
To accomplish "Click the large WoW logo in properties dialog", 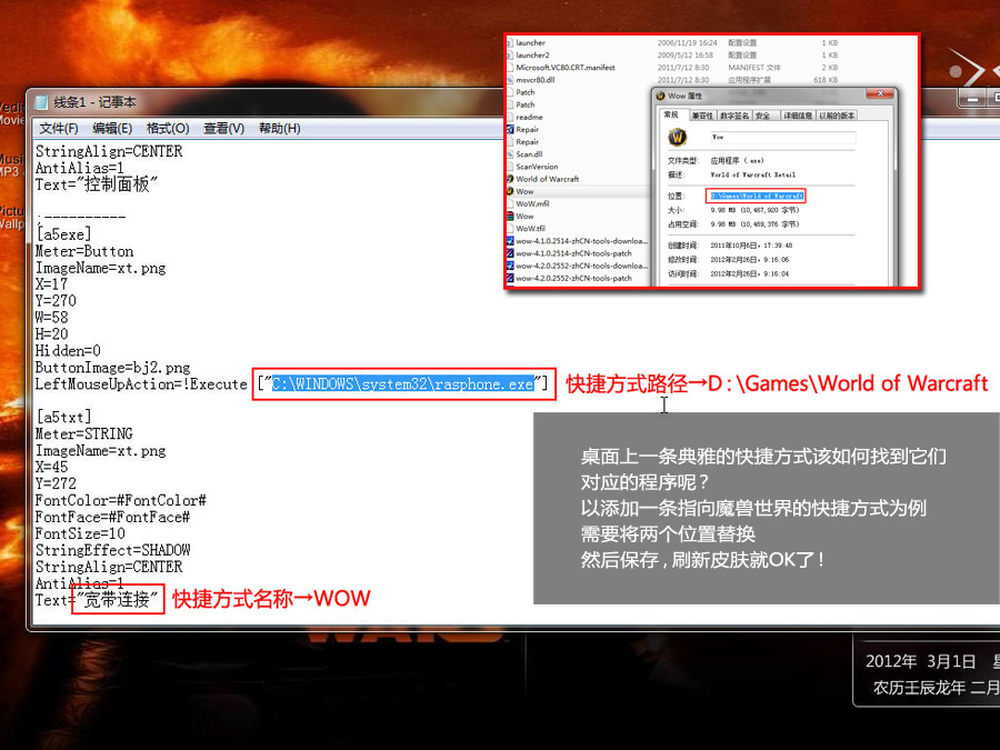I will [x=676, y=137].
